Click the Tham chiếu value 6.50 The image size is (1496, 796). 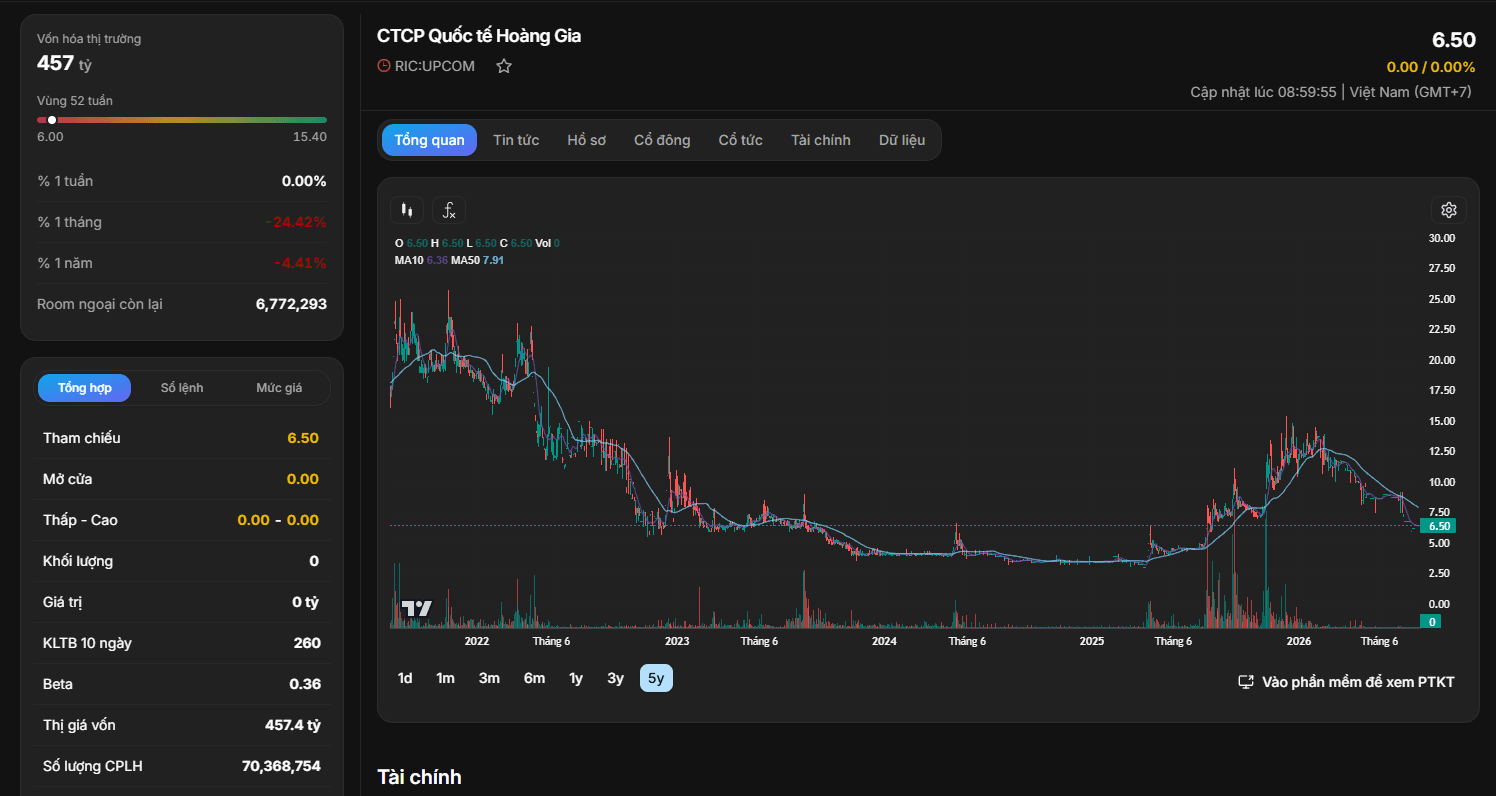303,438
